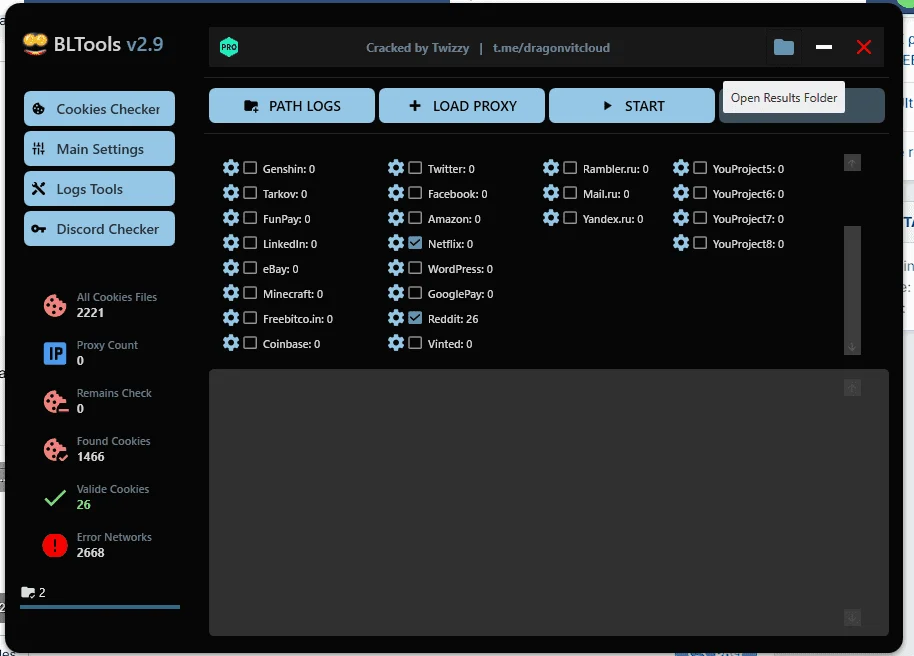Click the bottom-left progress bar
Viewport: 914px width, 656px height.
click(100, 607)
